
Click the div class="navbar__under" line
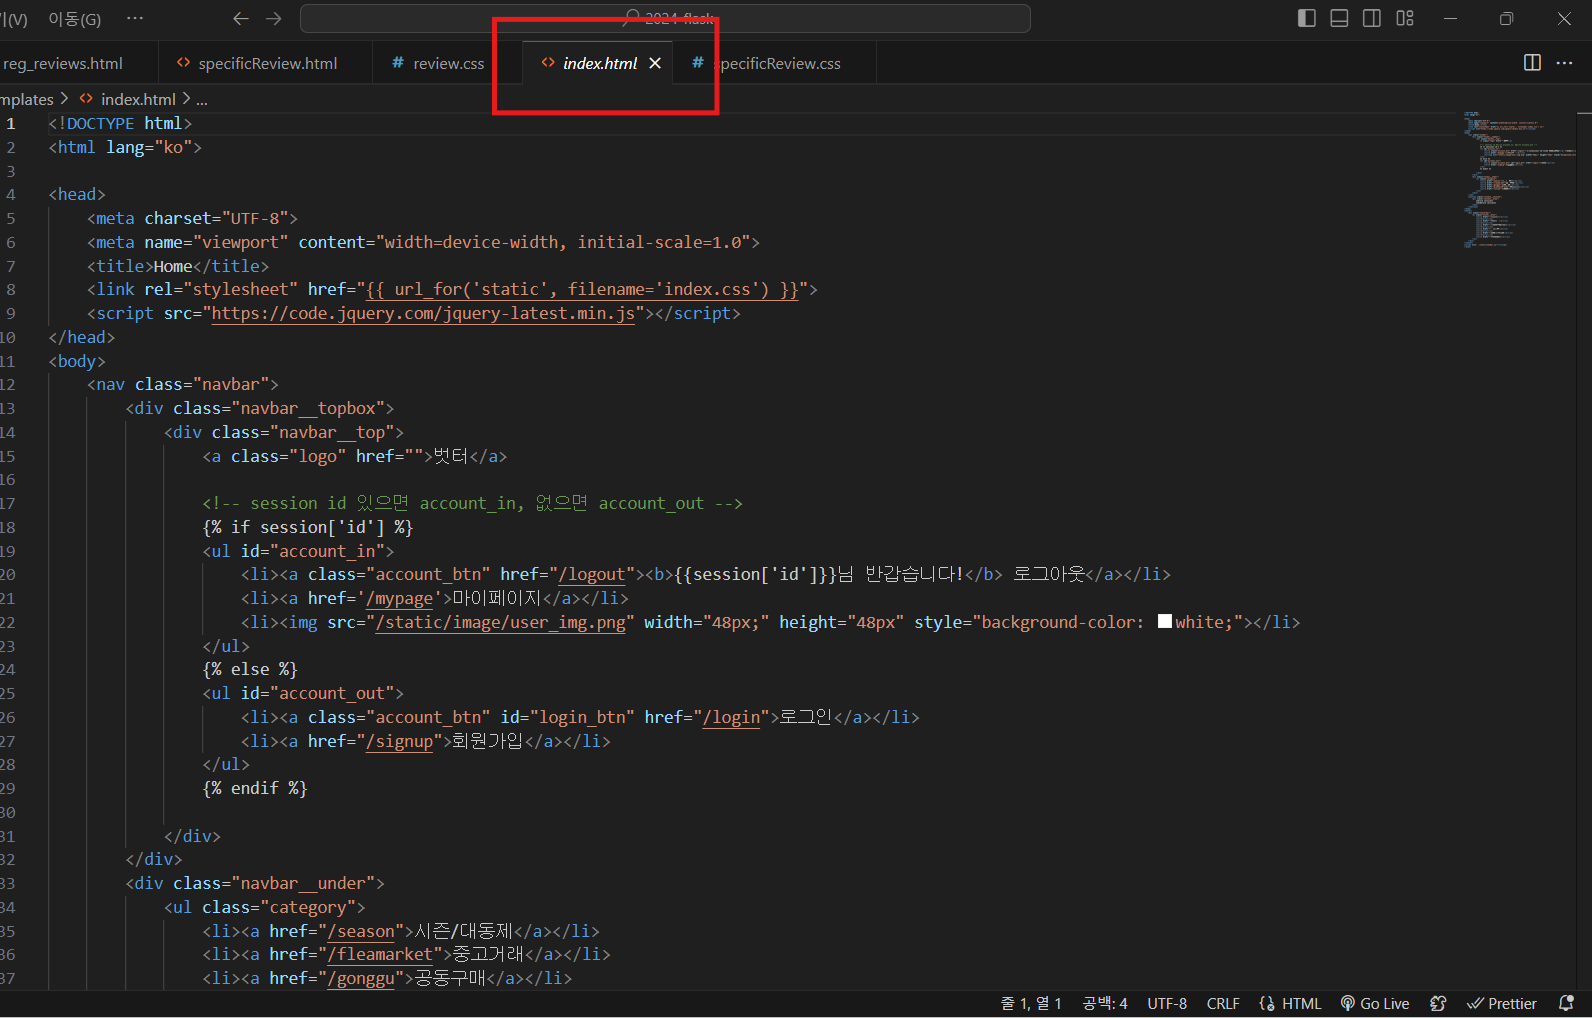click(x=255, y=883)
